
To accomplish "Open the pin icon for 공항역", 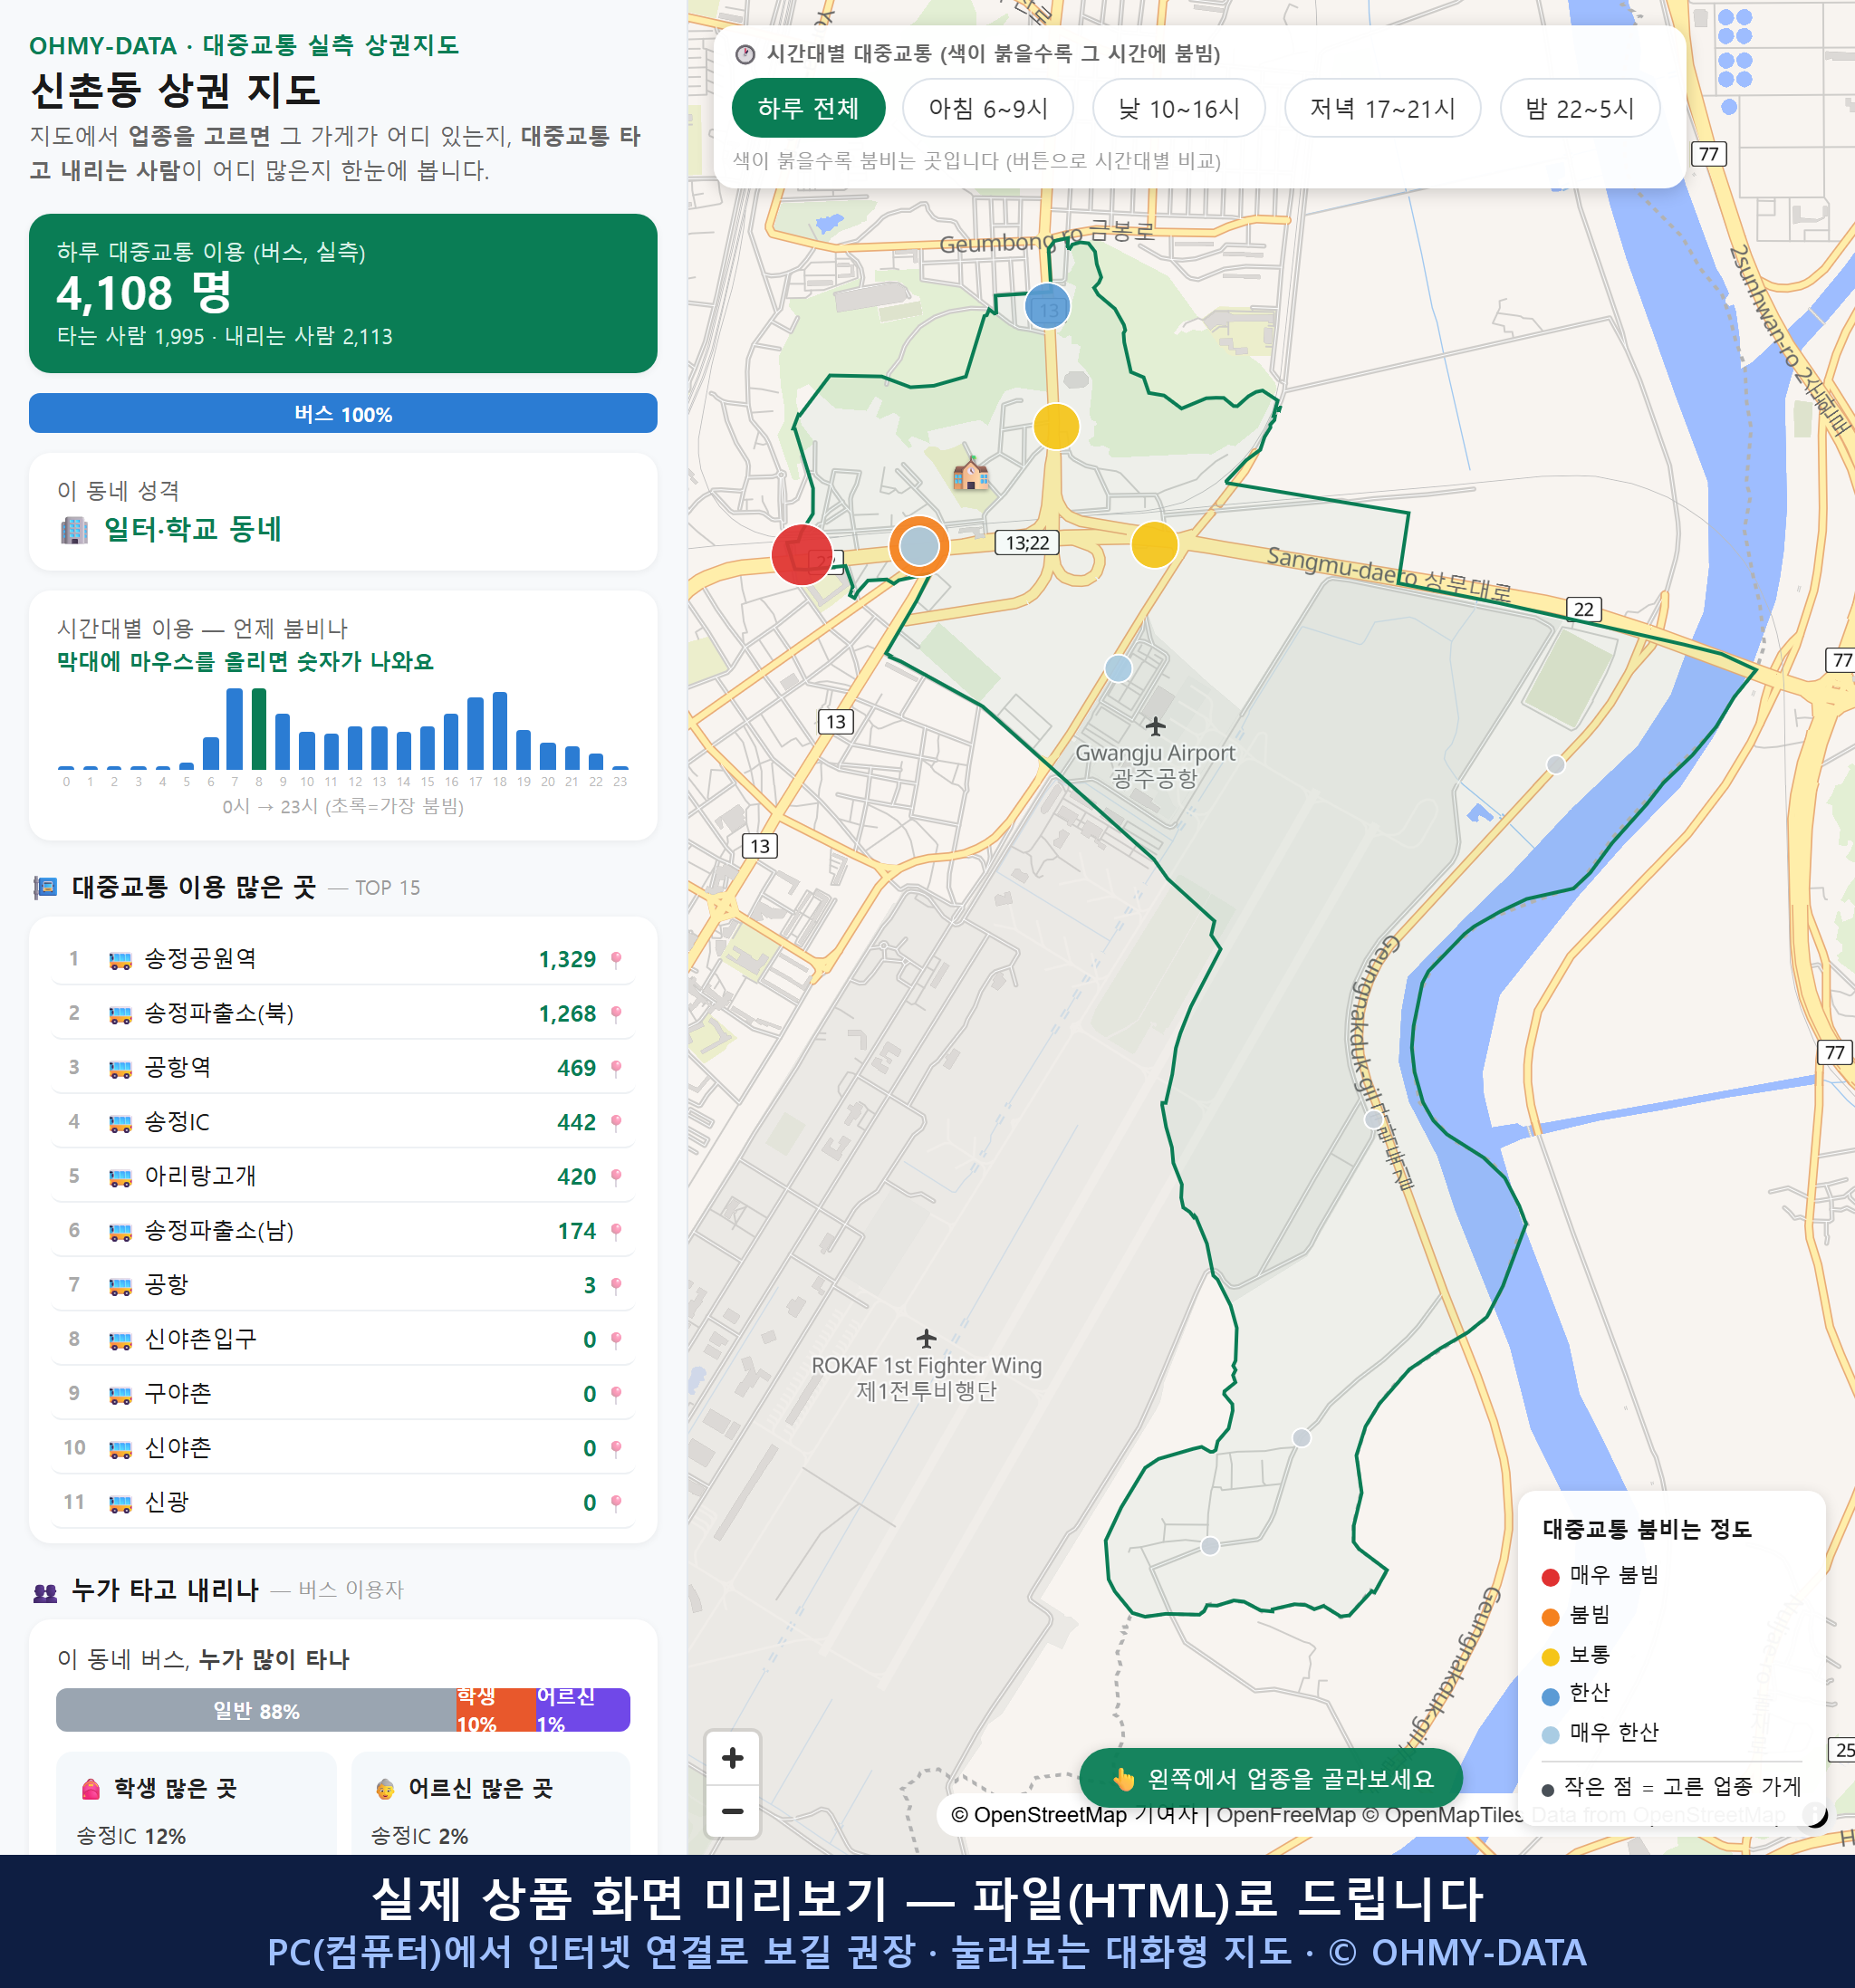I will click(x=616, y=1067).
